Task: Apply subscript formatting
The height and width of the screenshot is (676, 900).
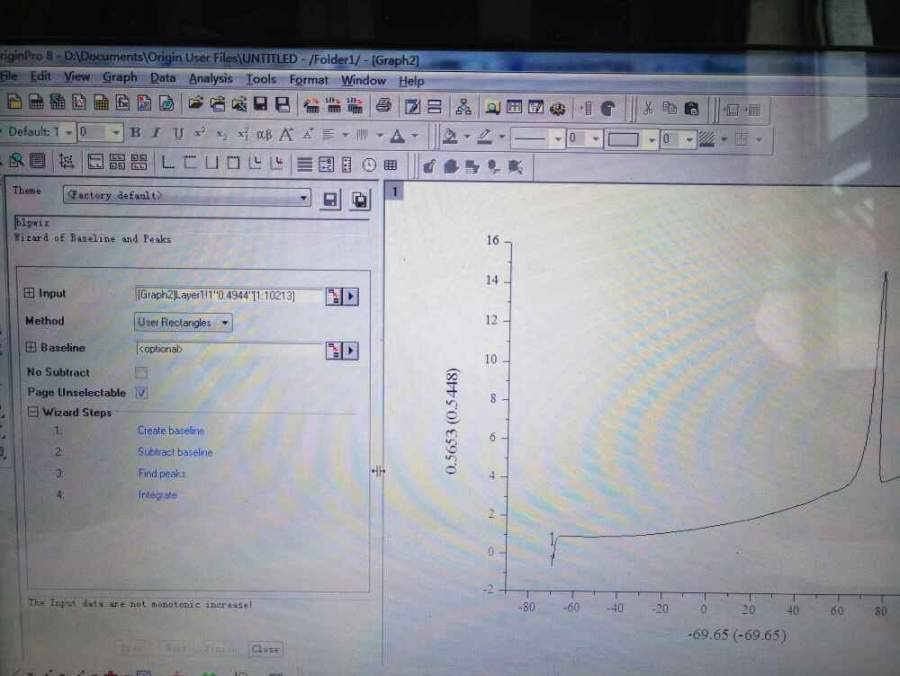Action: (x=222, y=134)
